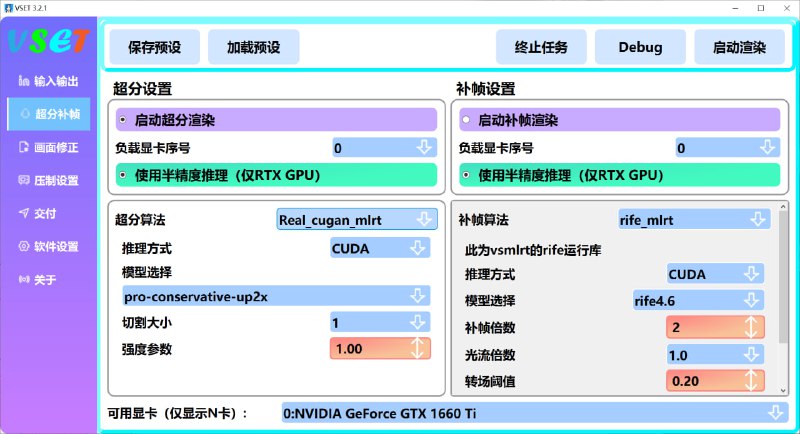Open 超分 推理方式 CUDA dropdown
This screenshot has height=434, width=800.
pos(380,248)
